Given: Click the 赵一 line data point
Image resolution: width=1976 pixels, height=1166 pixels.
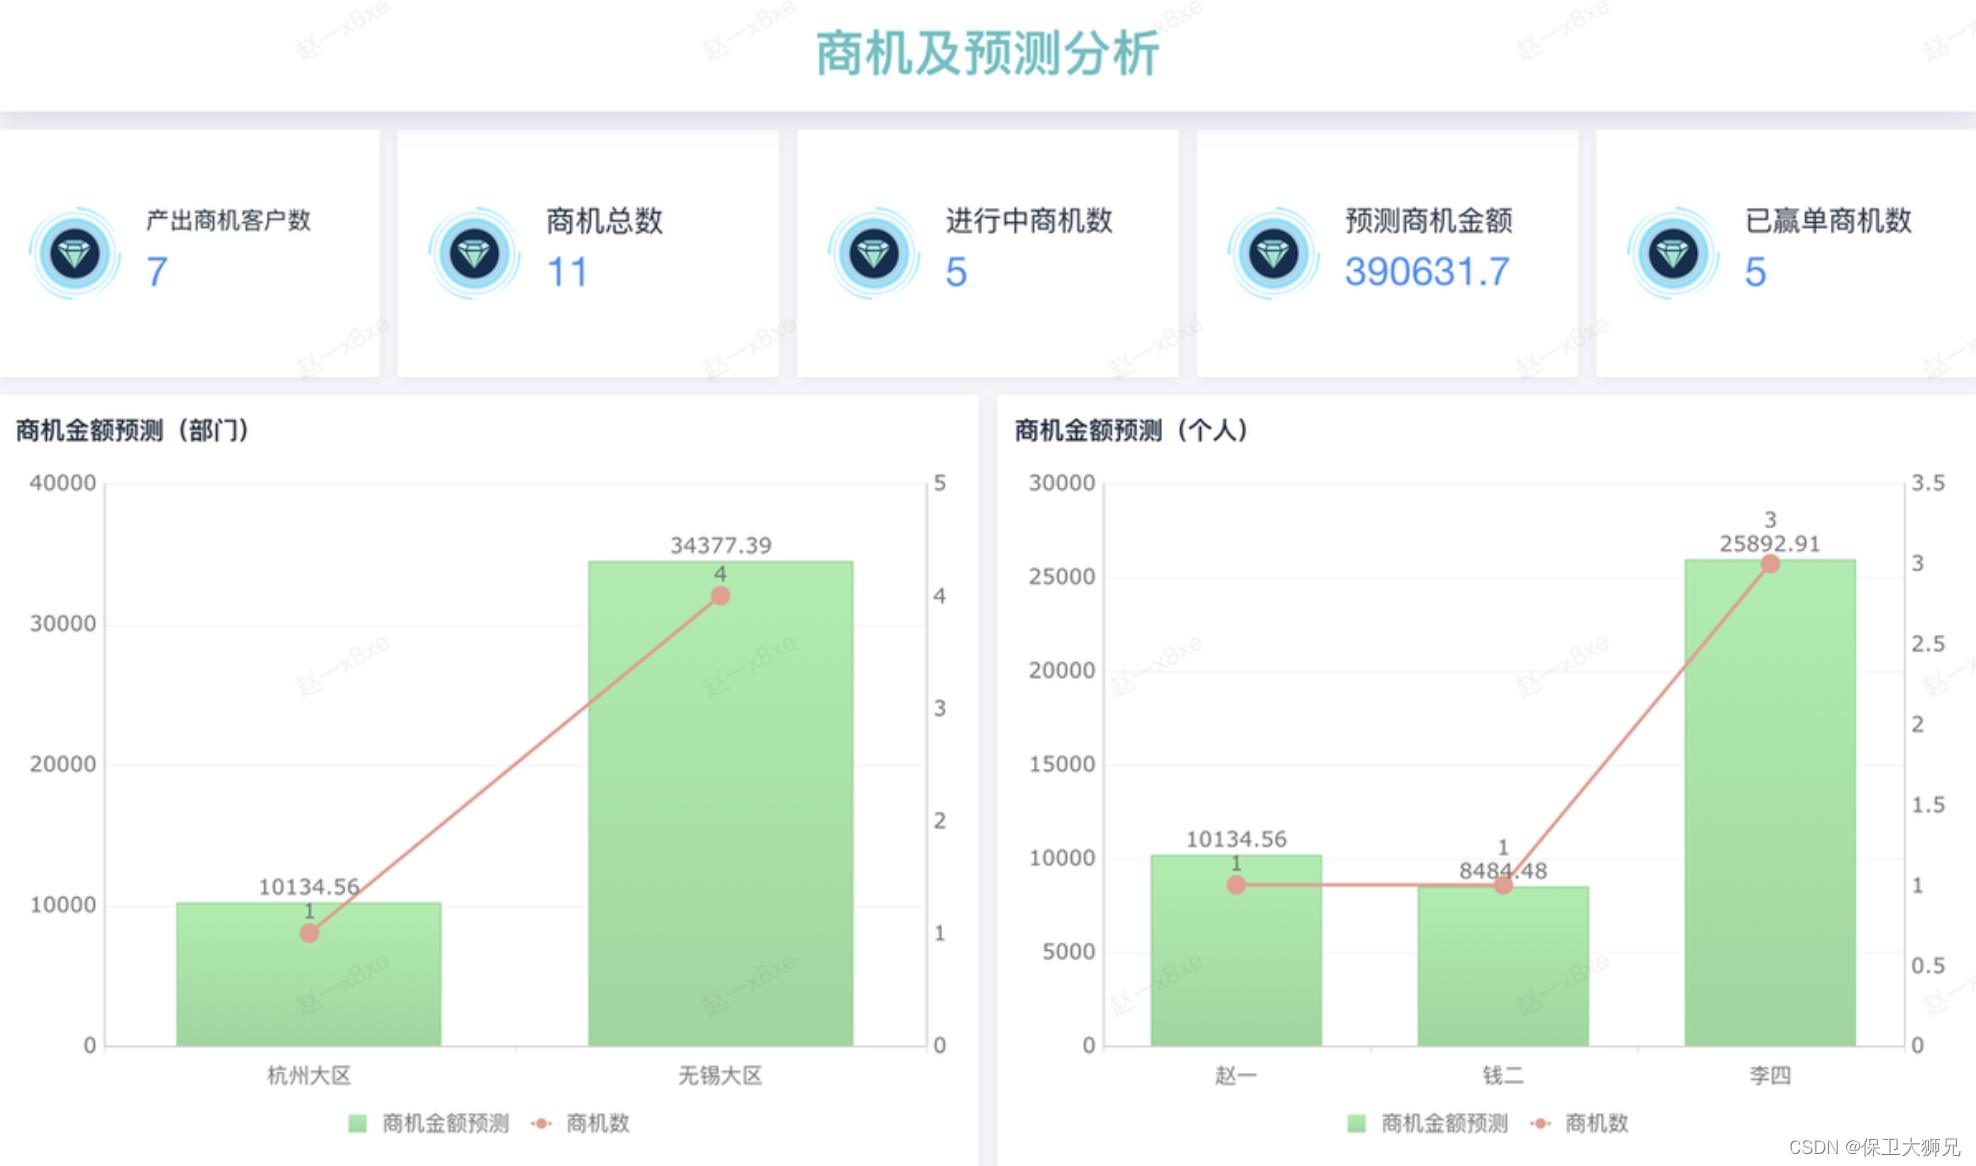Looking at the screenshot, I should point(1236,885).
